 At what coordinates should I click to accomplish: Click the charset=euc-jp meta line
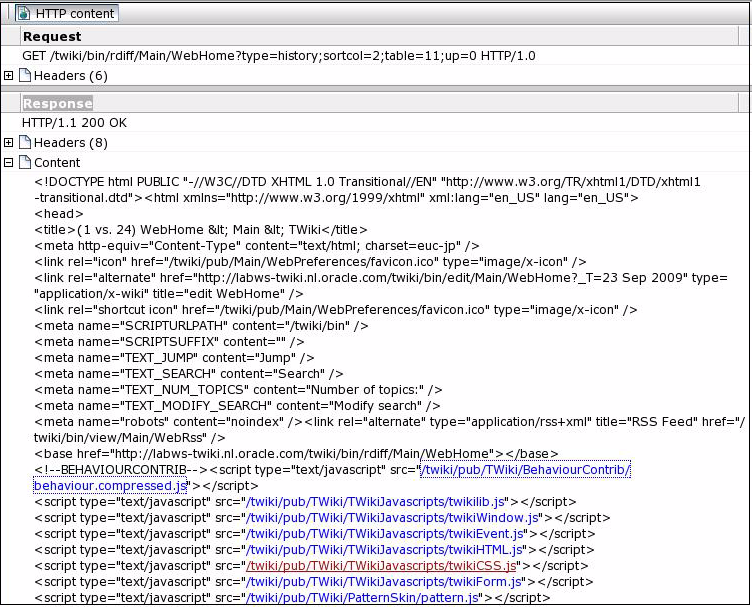(x=257, y=246)
